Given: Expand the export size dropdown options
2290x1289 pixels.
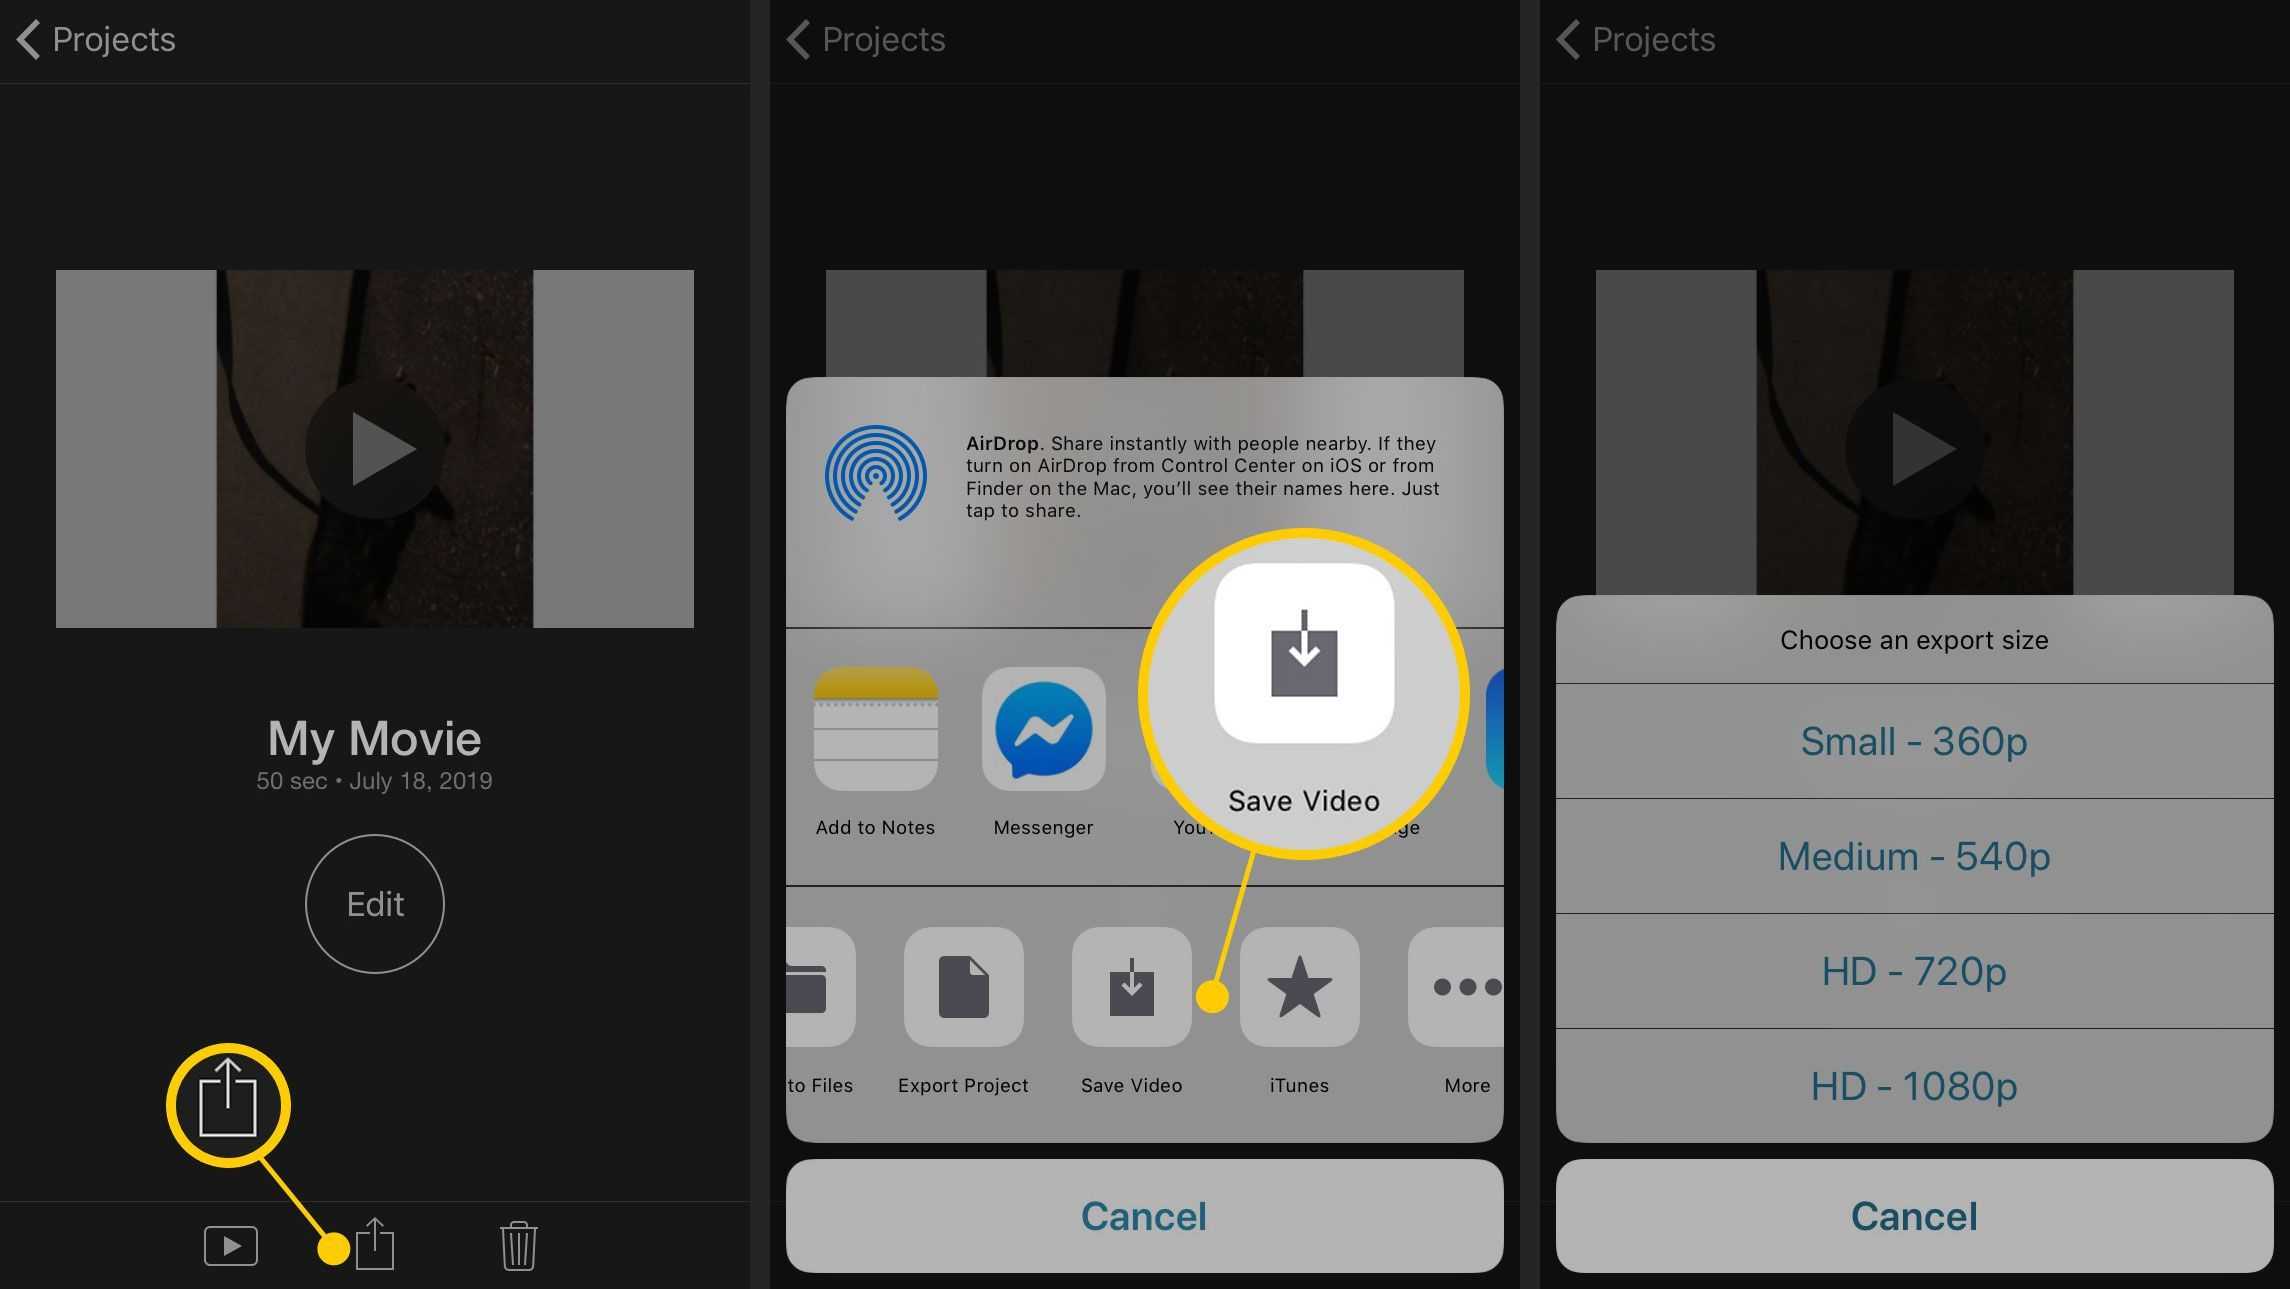Looking at the screenshot, I should tap(1913, 638).
